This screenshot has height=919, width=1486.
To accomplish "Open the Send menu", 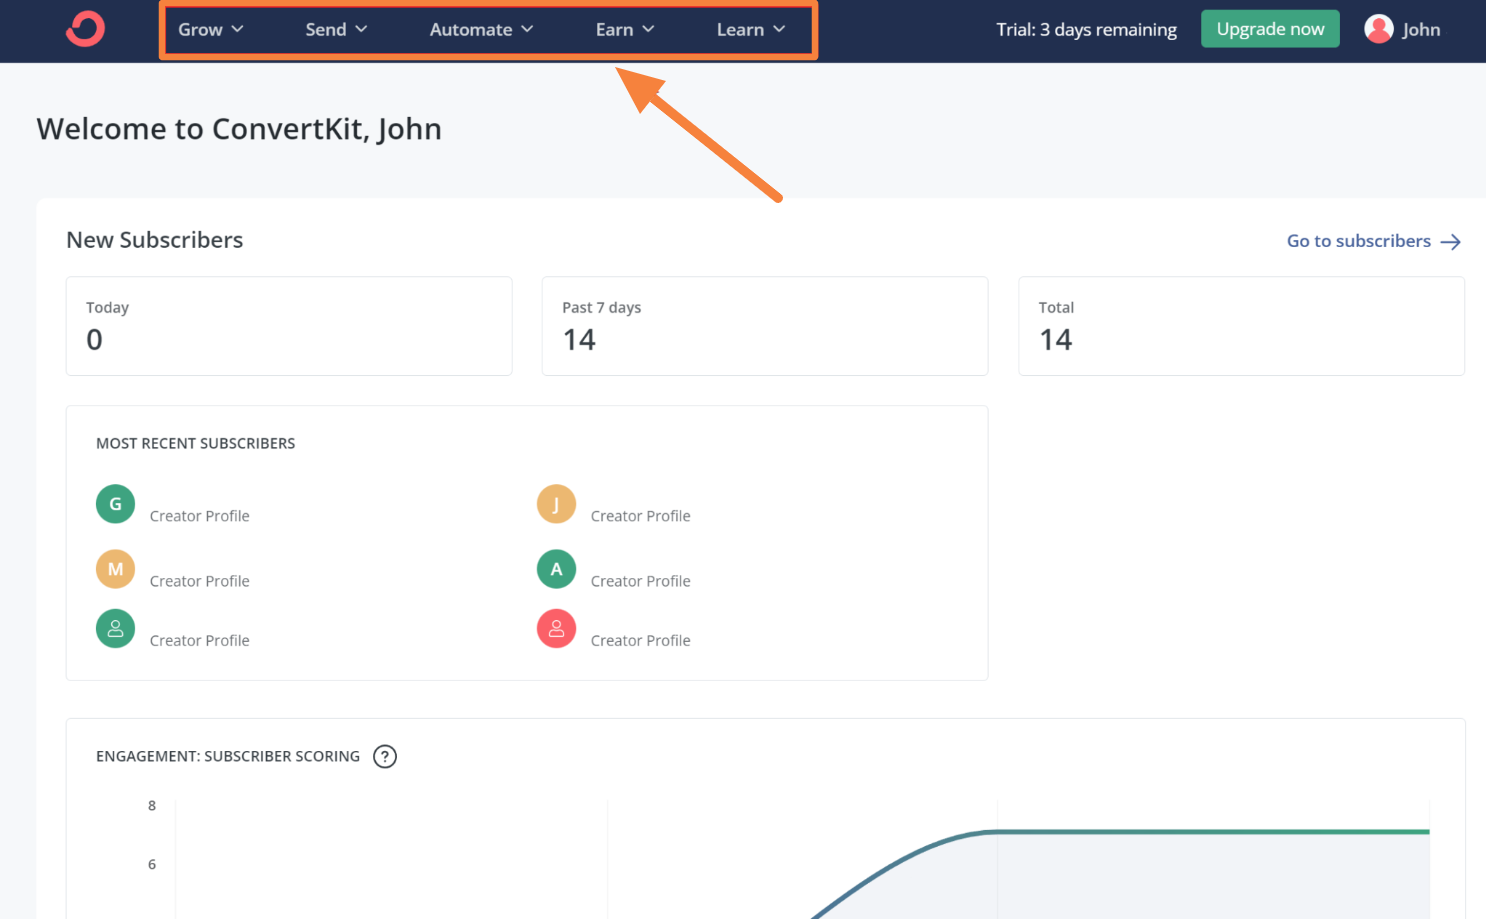I will 337,30.
